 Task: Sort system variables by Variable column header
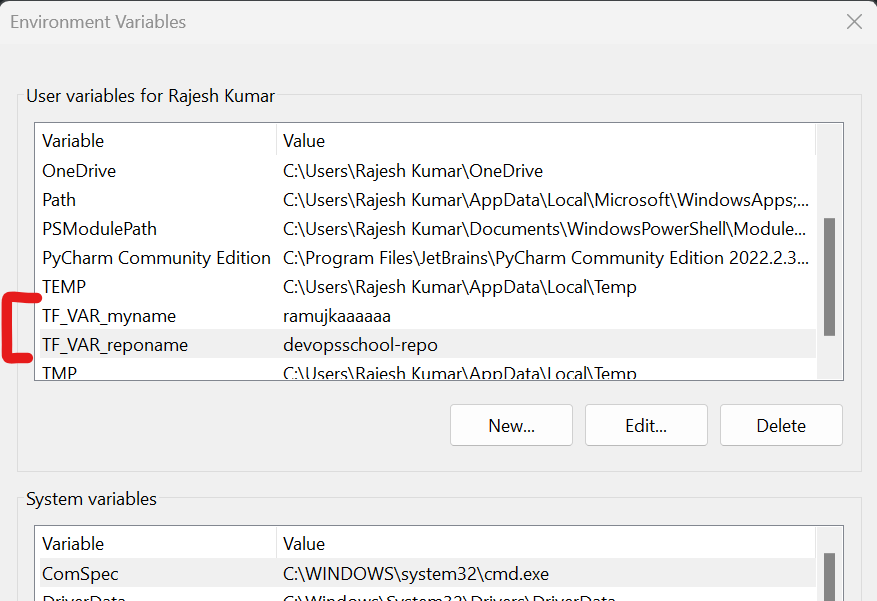pyautogui.click(x=155, y=544)
